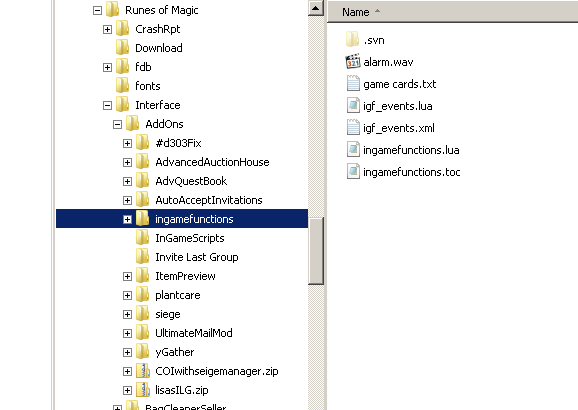Select ingamefunctions.lua file icon
Screen dimensions: 578x410
(x=353, y=150)
